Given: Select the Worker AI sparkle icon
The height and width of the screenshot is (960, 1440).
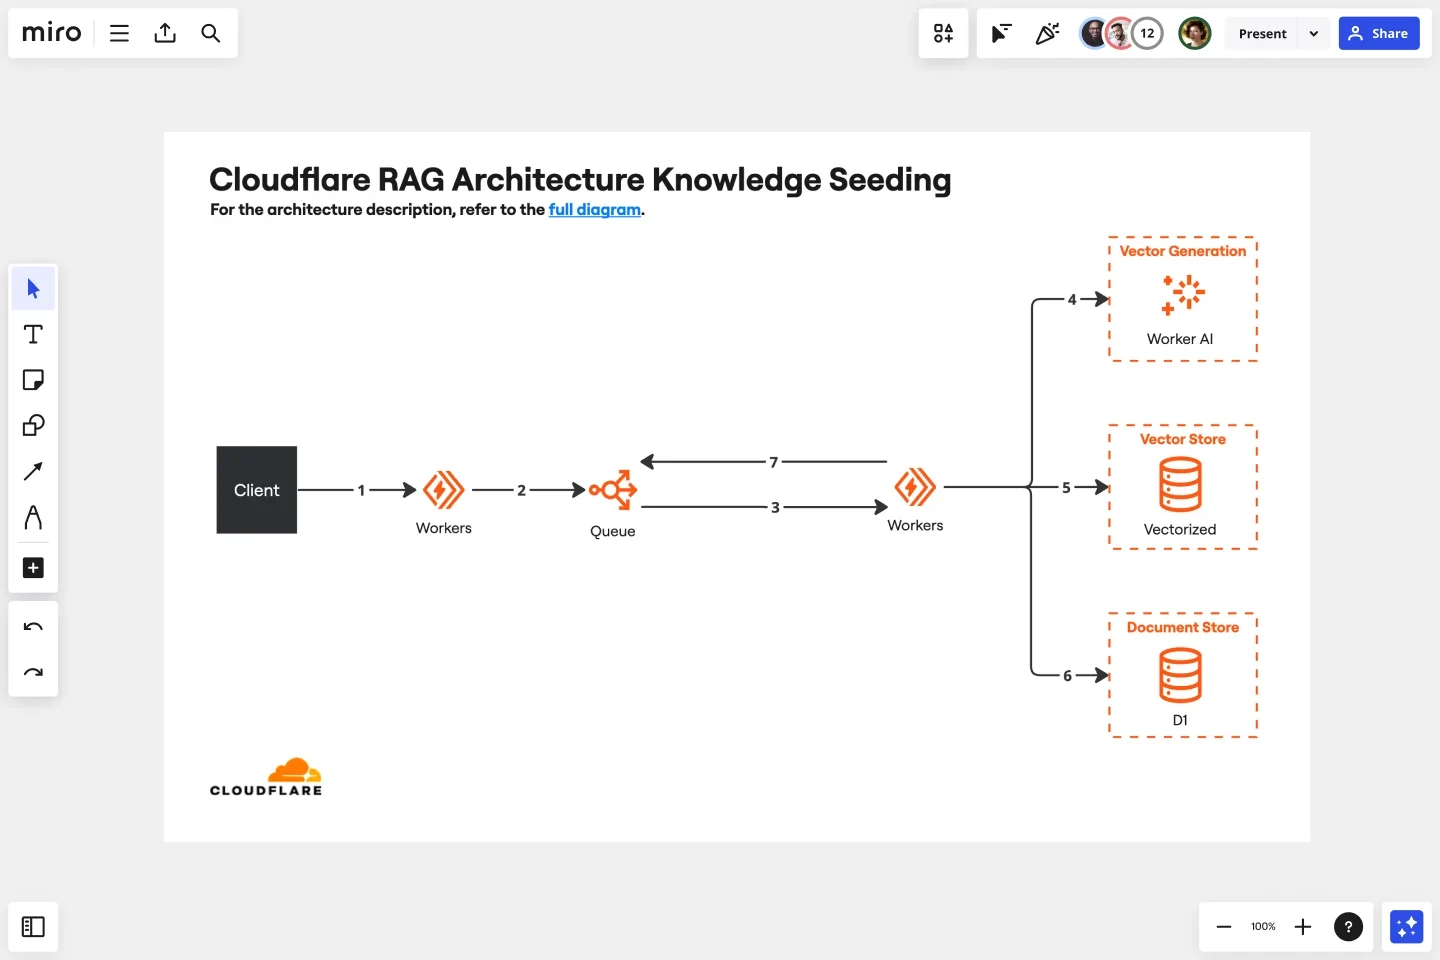Looking at the screenshot, I should point(1183,295).
